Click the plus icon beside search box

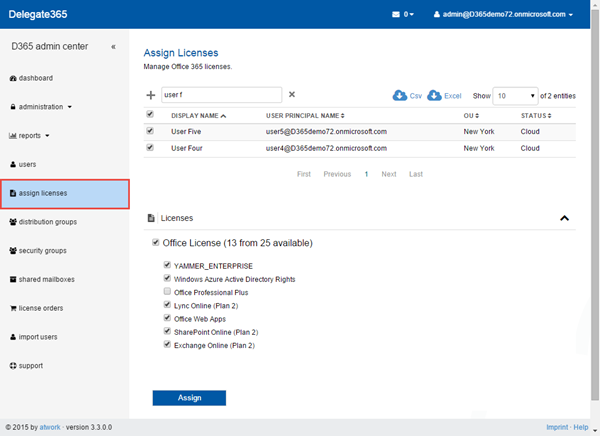(151, 95)
